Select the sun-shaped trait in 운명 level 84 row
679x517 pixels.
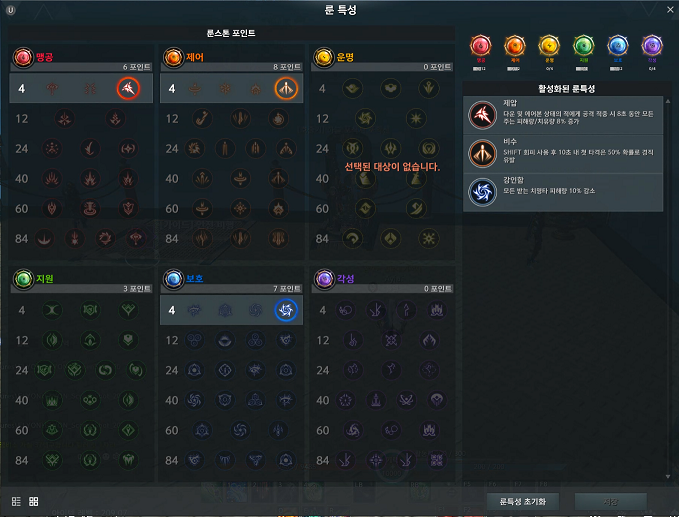[x=429, y=239]
